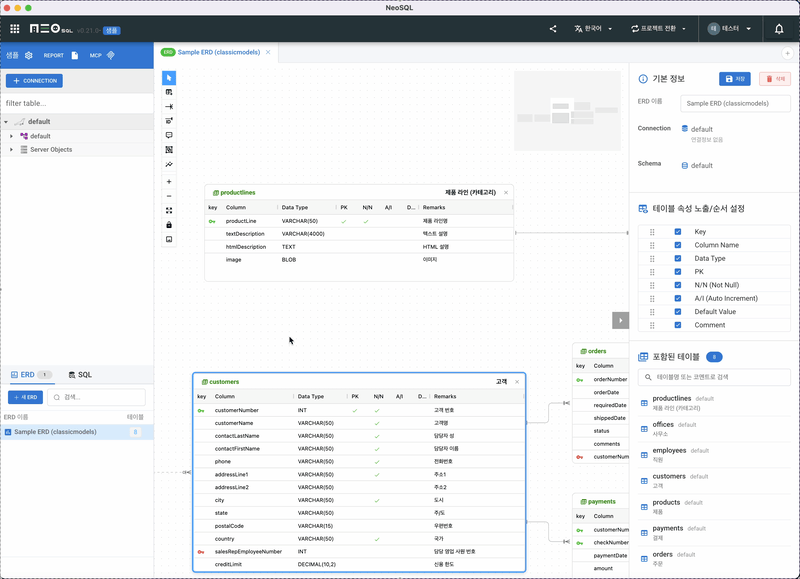Image resolution: width=800 pixels, height=579 pixels.
Task: Click the filter table input field
Action: [76, 103]
